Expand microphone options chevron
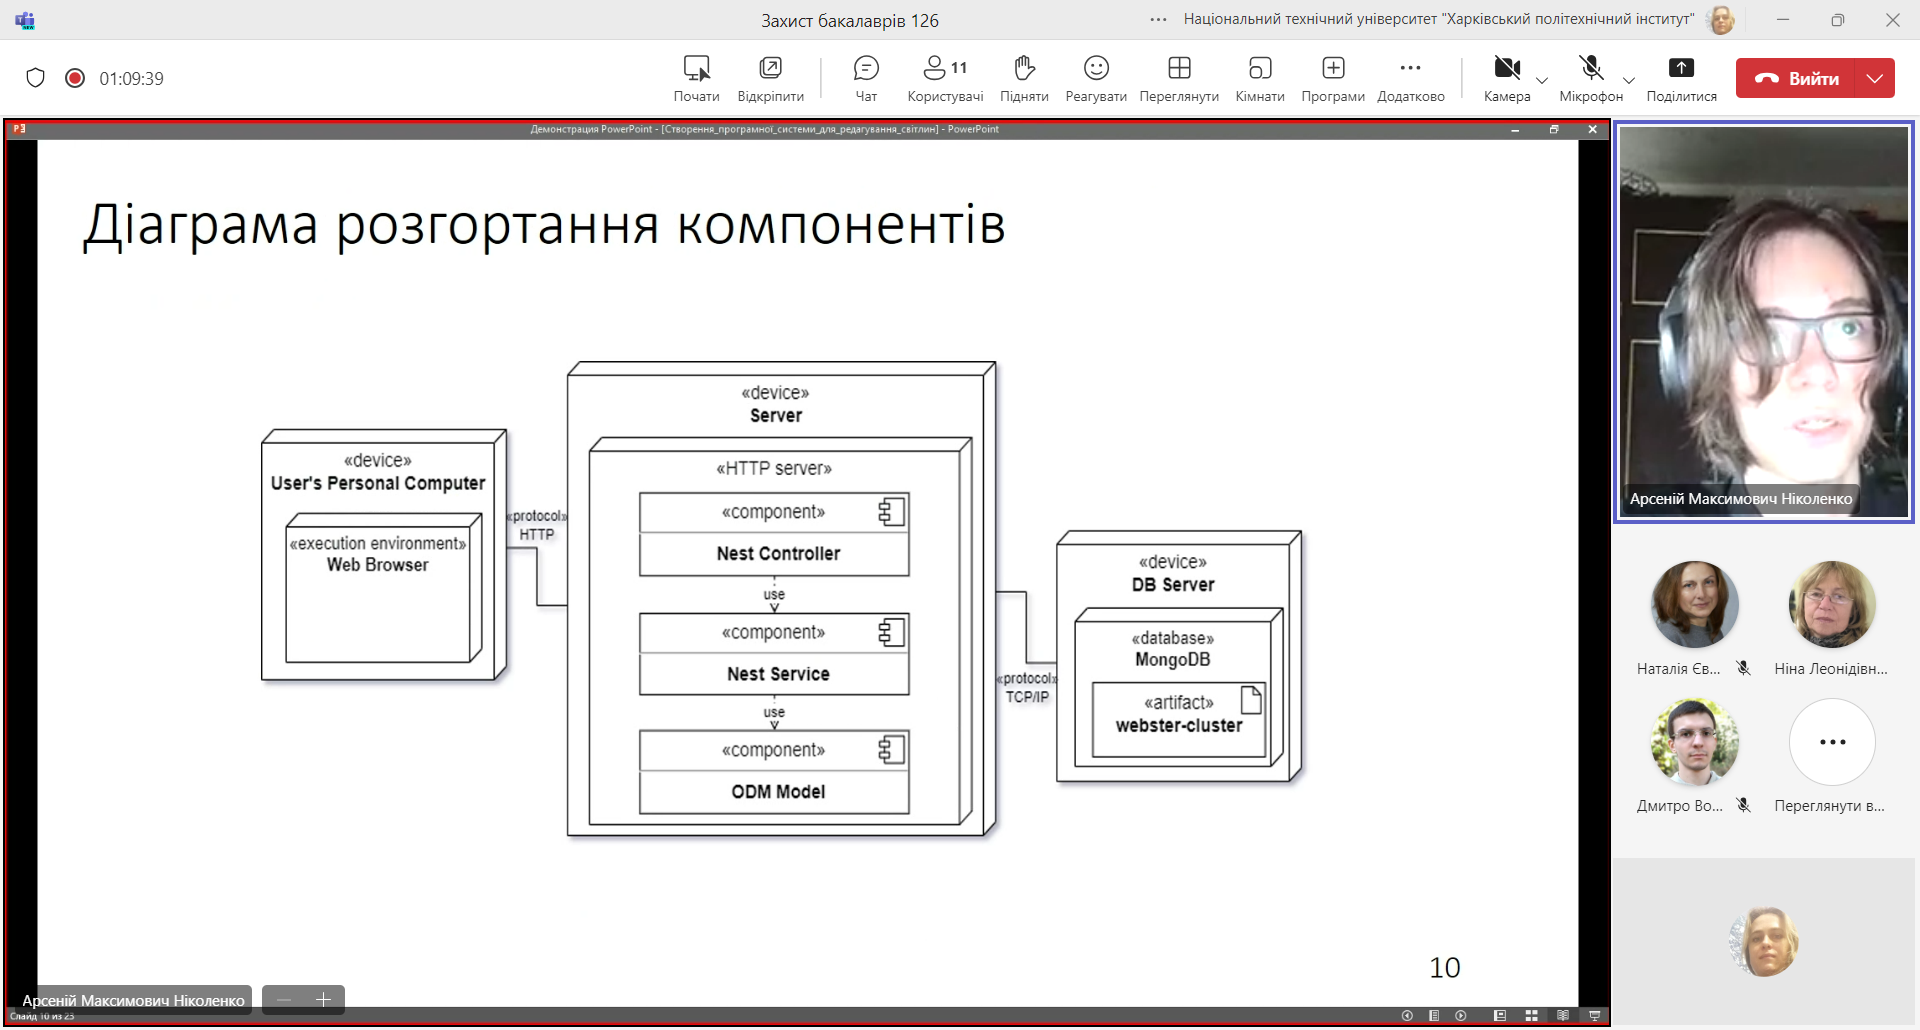Screen dimensions: 1920x1030 [x=1629, y=80]
